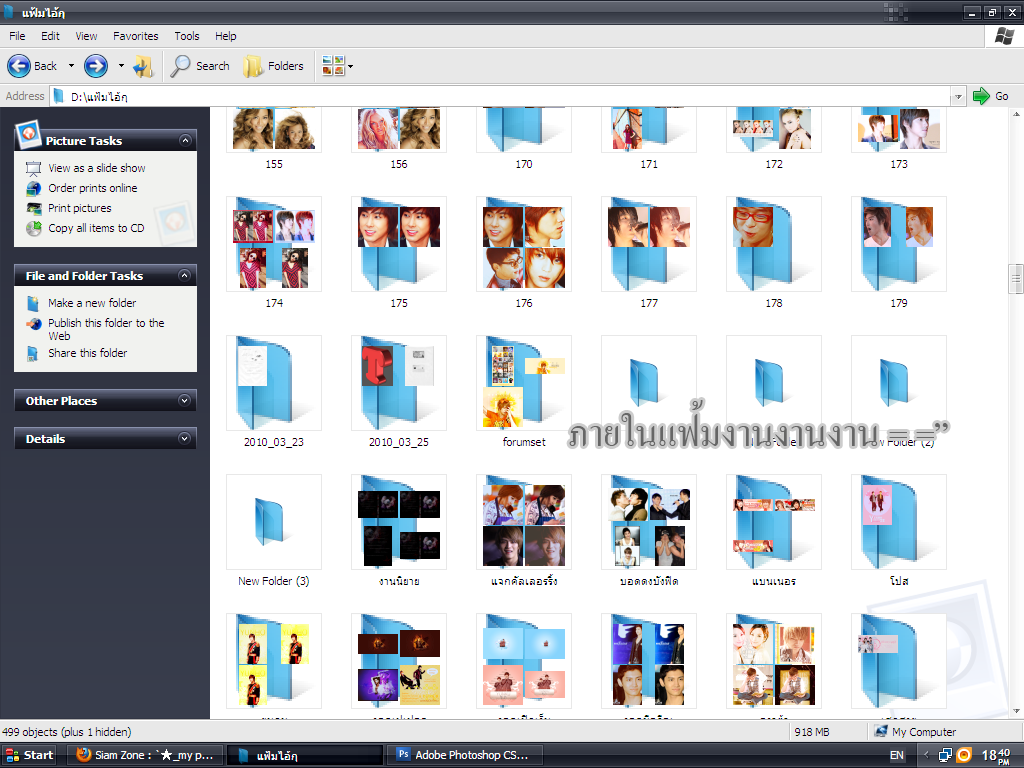
Task: Click the Back arrow icon
Action: pos(19,66)
